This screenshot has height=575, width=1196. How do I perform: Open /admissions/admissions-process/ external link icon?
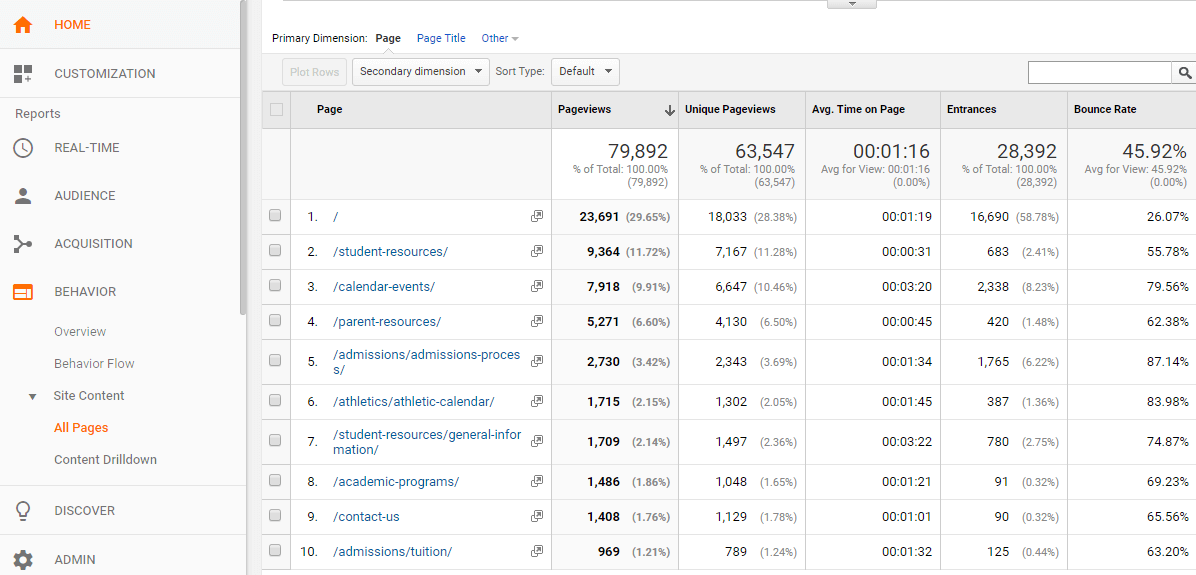click(x=537, y=361)
